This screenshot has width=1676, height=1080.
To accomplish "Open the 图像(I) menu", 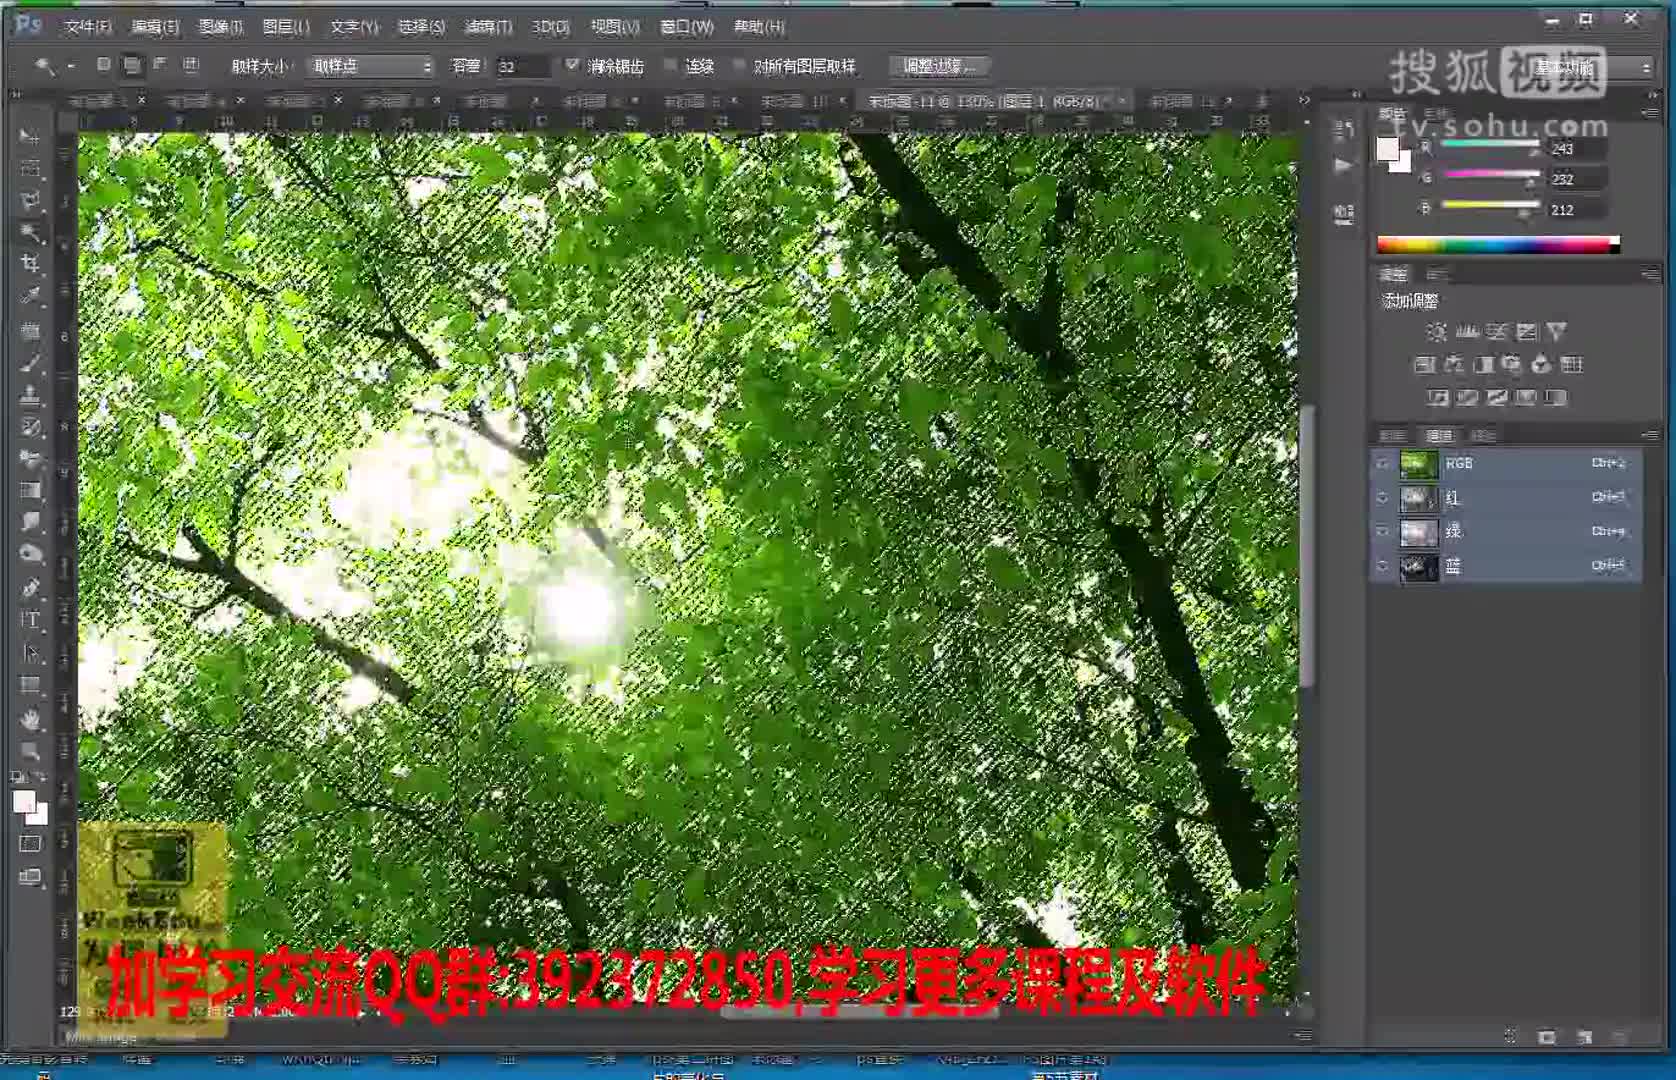I will (x=221, y=26).
